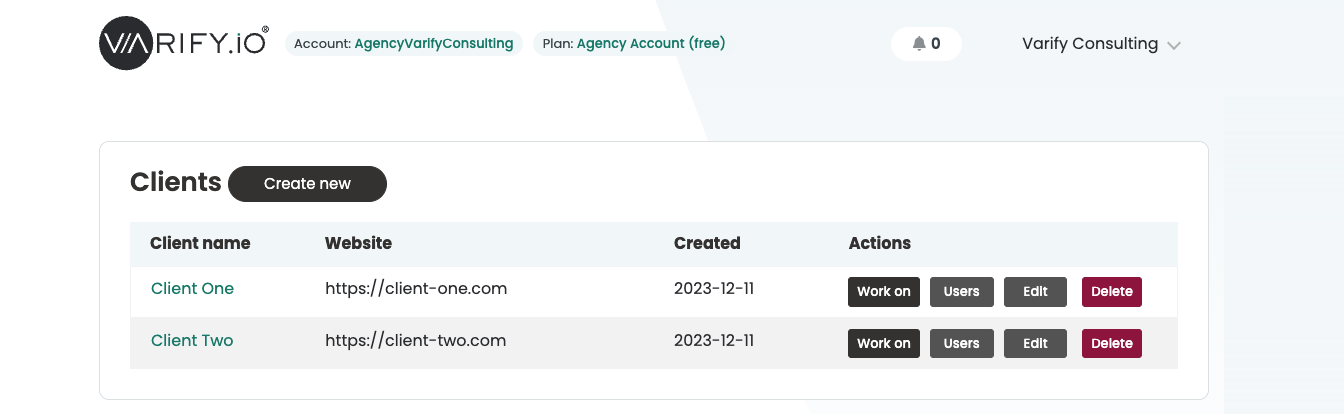This screenshot has width=1344, height=414.
Task: Open Users for Client One
Action: [x=962, y=292]
